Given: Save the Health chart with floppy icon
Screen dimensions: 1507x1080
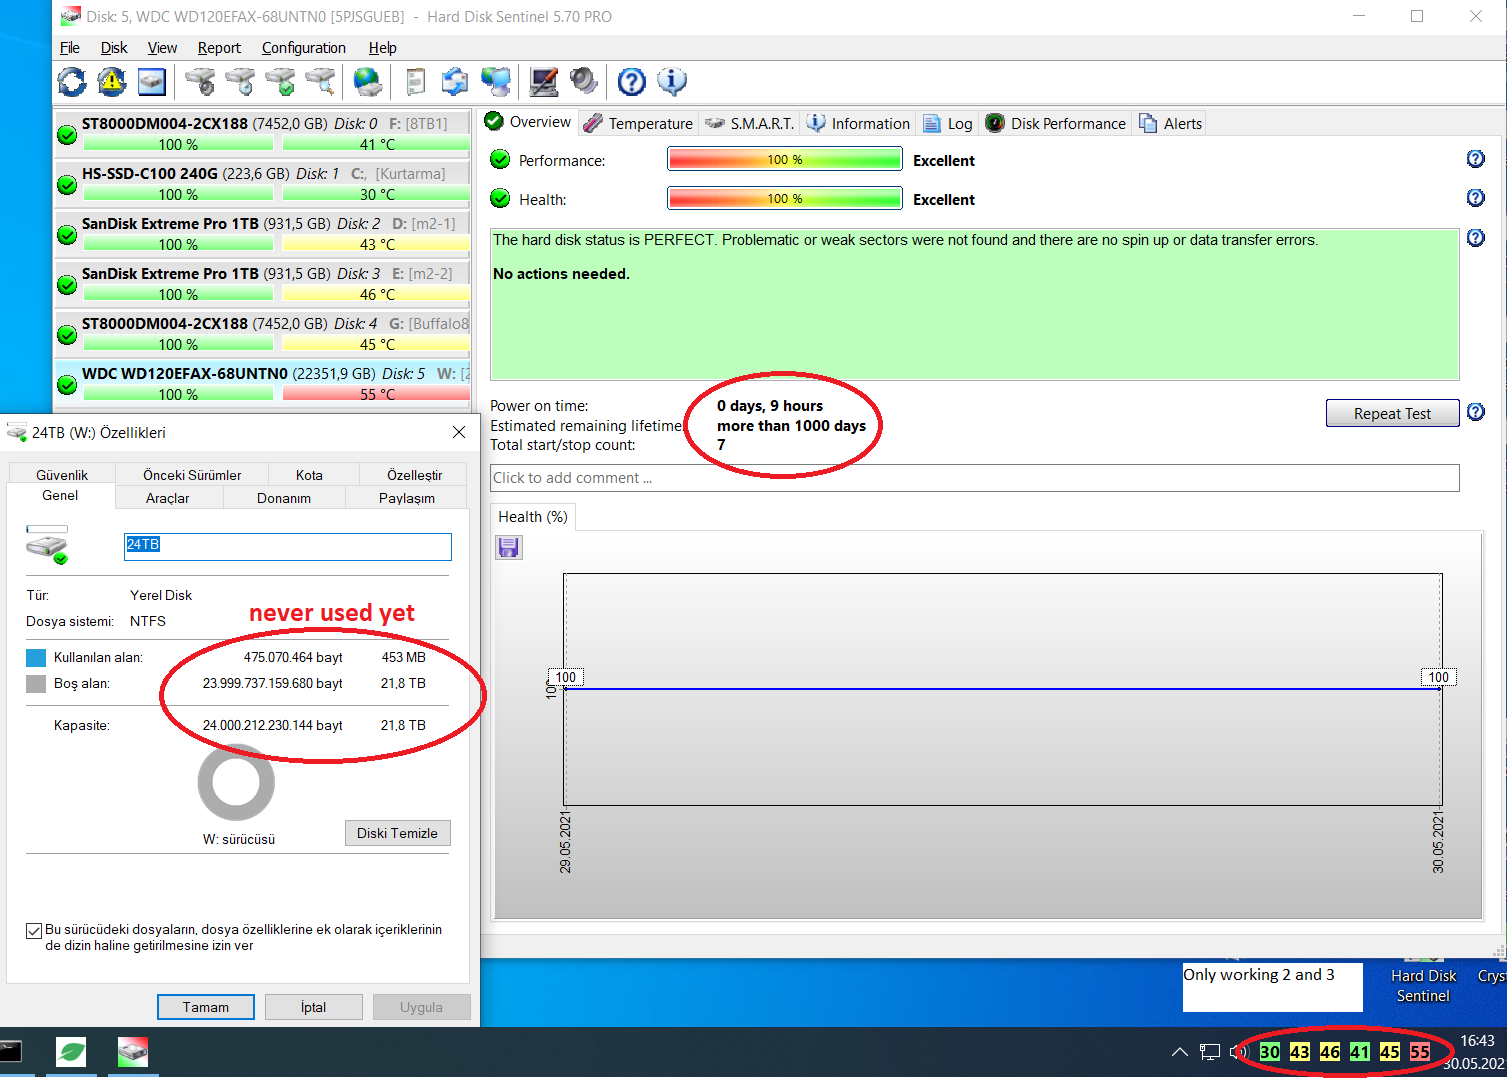Looking at the screenshot, I should (509, 547).
